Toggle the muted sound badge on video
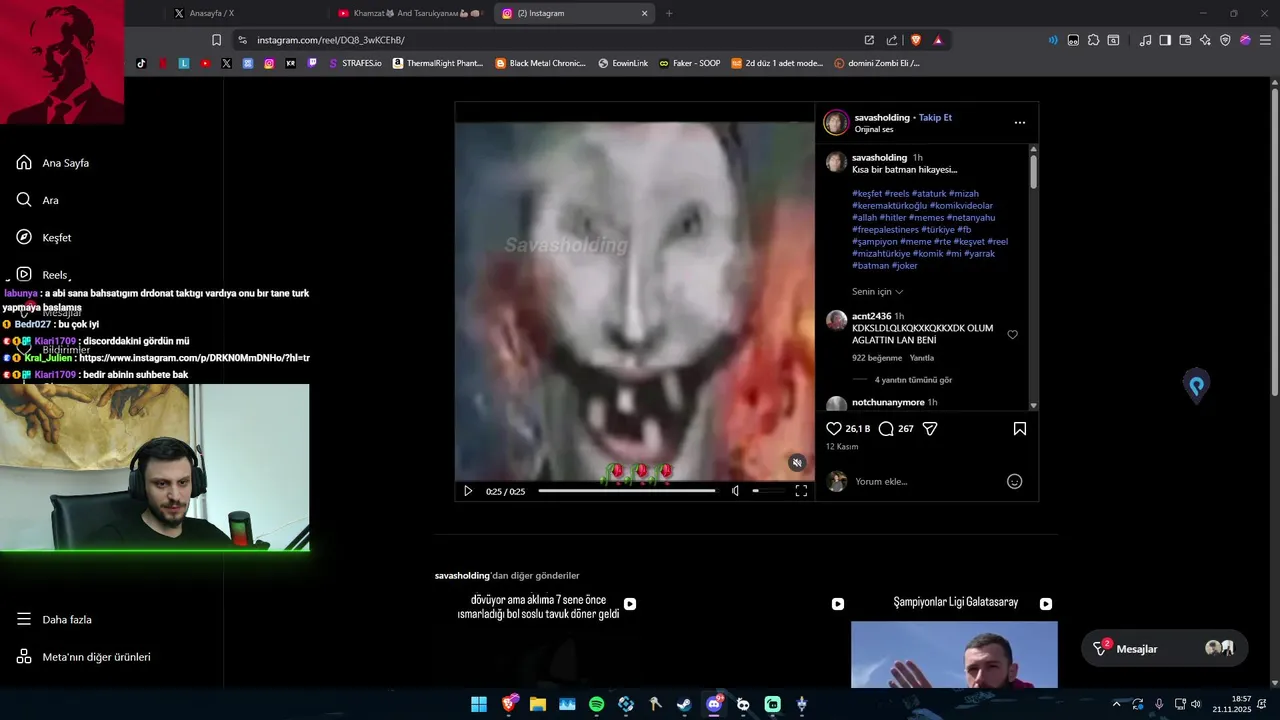Image resolution: width=1280 pixels, height=720 pixels. [x=797, y=463]
